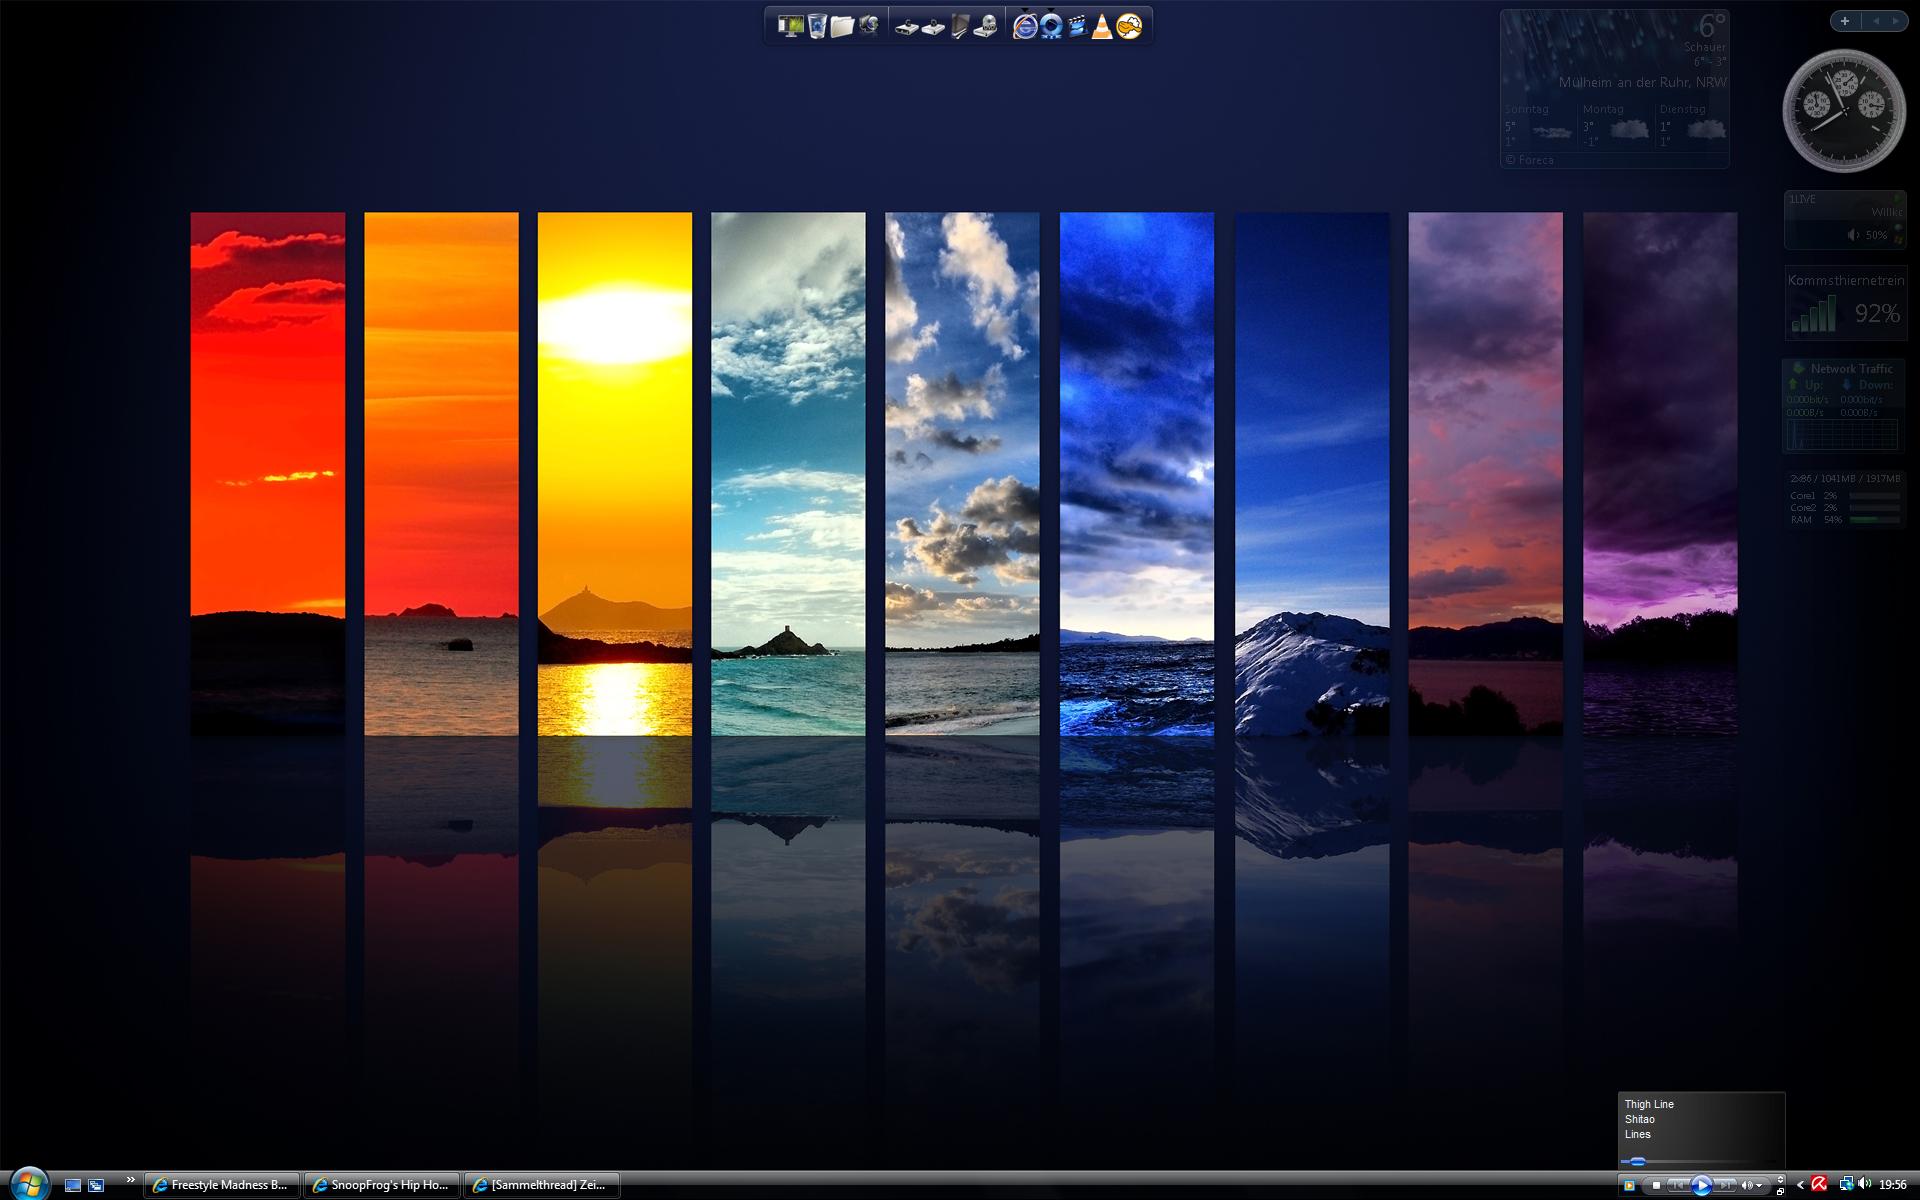Open the Recycle Bin dock icon
1920x1200 pixels.
817,26
